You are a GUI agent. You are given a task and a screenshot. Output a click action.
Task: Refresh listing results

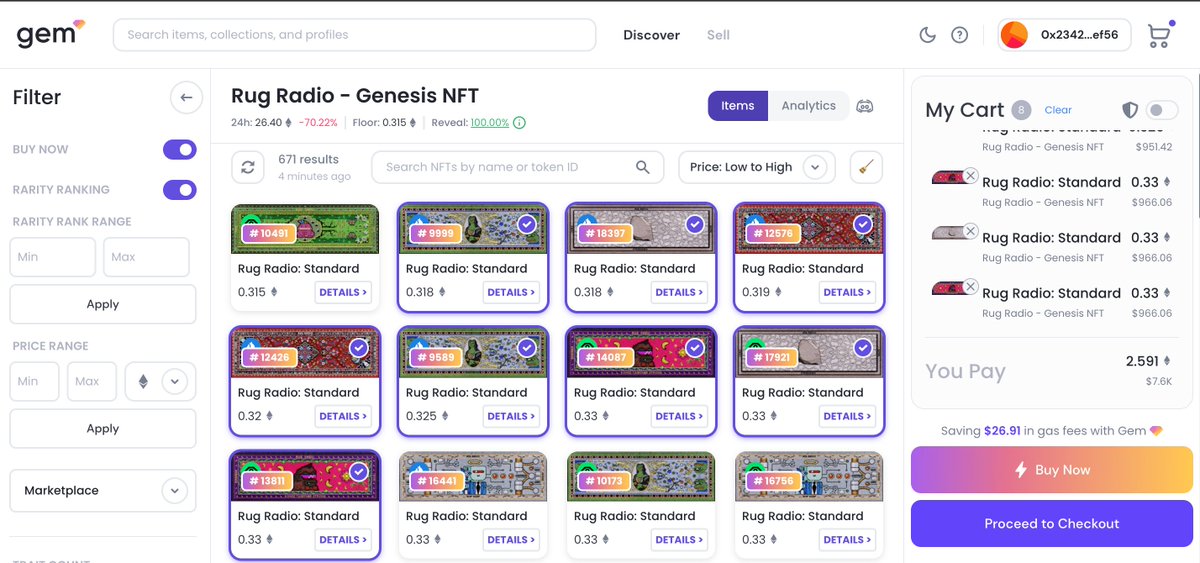click(247, 167)
